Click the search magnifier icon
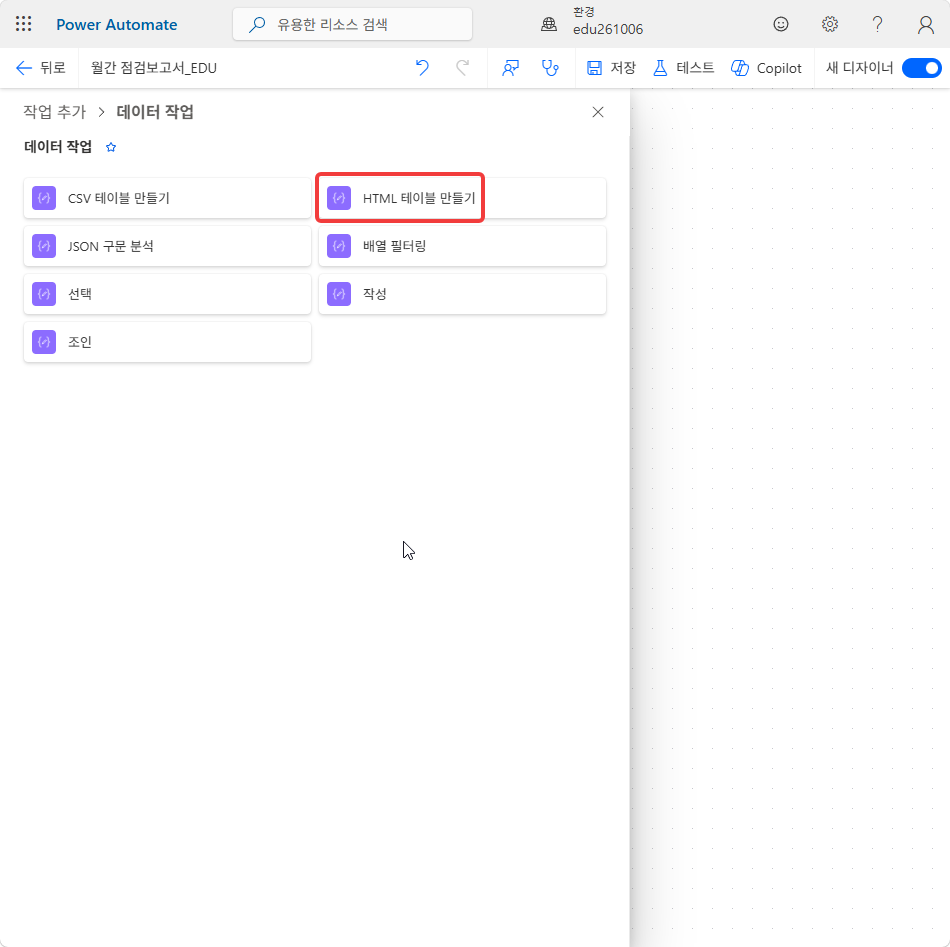This screenshot has width=950, height=947. pyautogui.click(x=257, y=24)
